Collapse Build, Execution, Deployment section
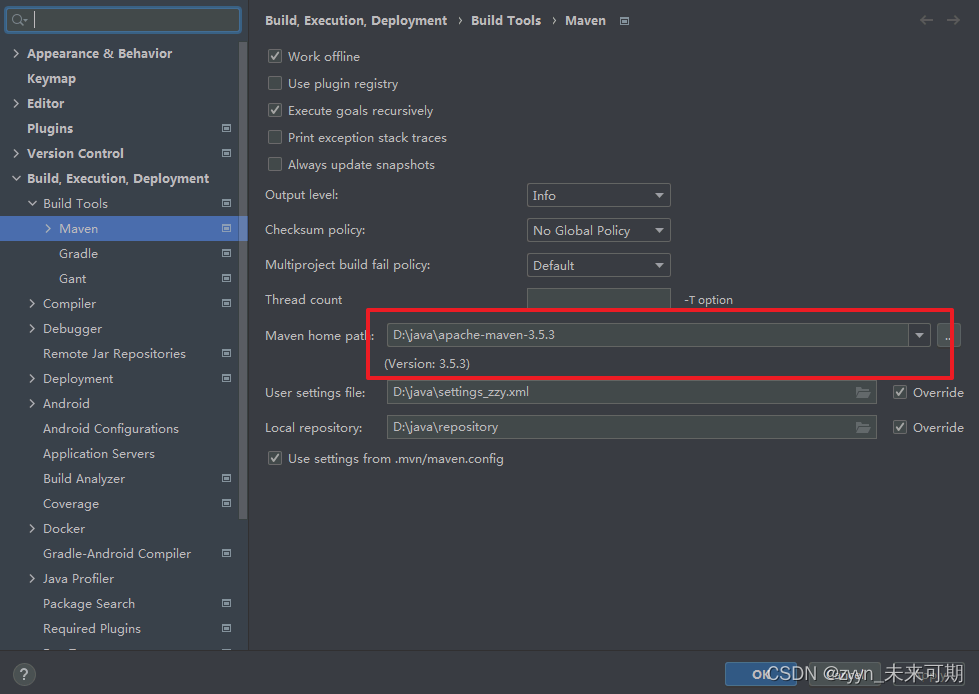The image size is (979, 694). [16, 178]
